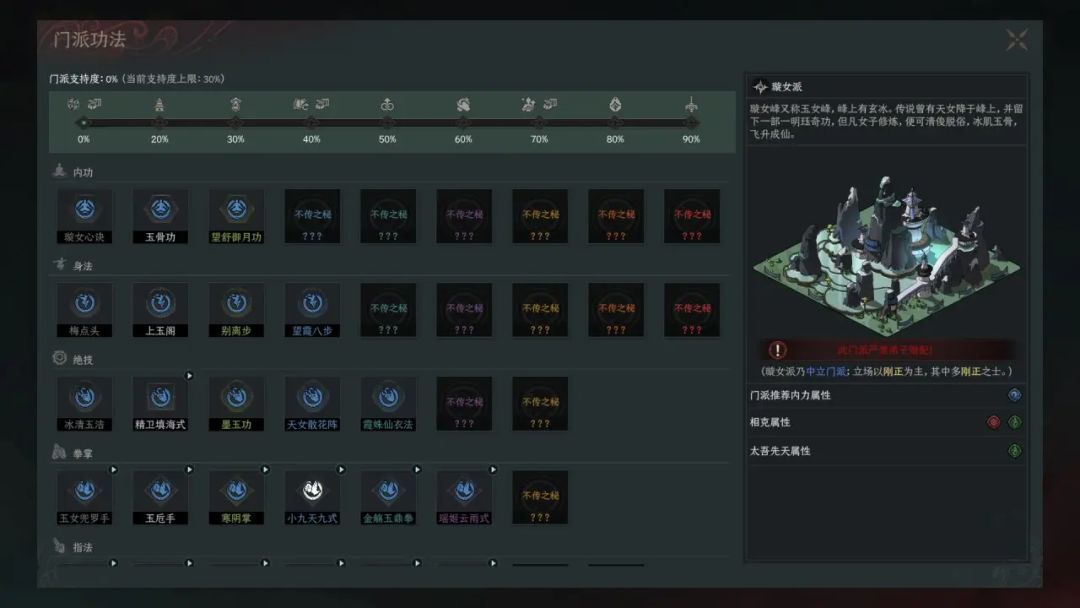Screen dimensions: 1080x608
Task: Expand the arrow on 玉卮手
Action: click(189, 470)
